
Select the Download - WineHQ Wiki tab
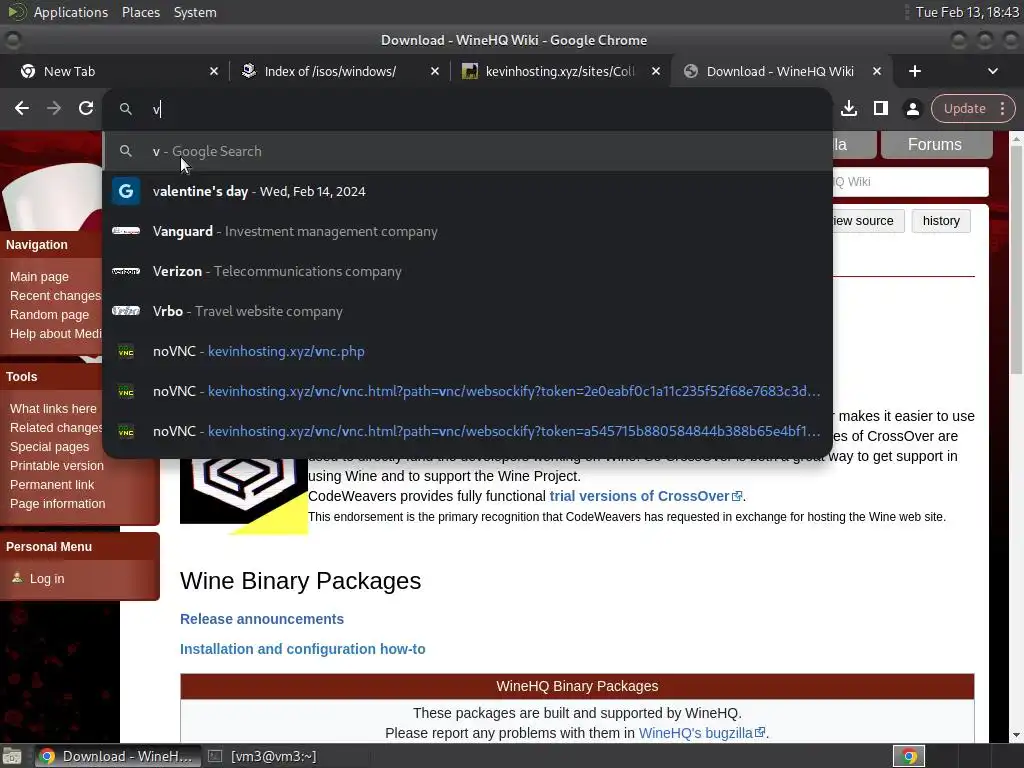[x=780, y=71]
